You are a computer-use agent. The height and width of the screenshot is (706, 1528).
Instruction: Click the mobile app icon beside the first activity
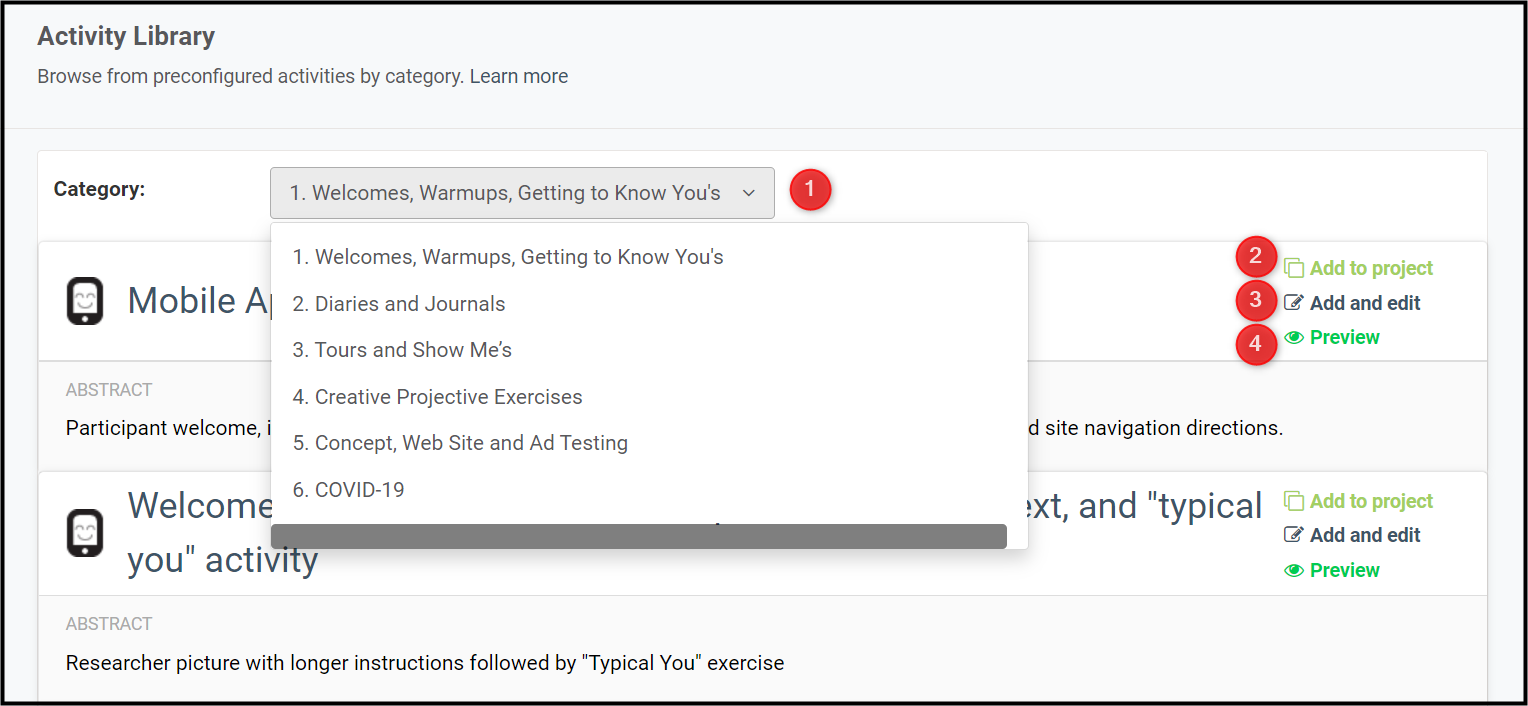(85, 301)
